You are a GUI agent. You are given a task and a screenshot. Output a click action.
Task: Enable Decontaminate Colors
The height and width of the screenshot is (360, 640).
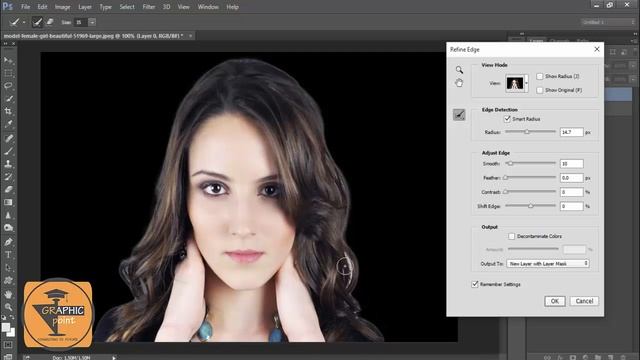[x=511, y=236]
